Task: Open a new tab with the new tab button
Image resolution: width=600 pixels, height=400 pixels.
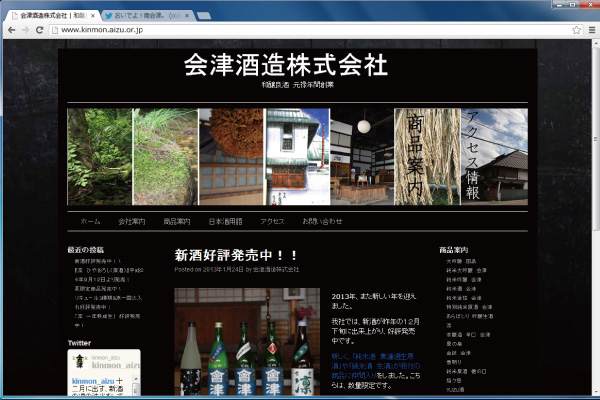Action: coord(204,16)
